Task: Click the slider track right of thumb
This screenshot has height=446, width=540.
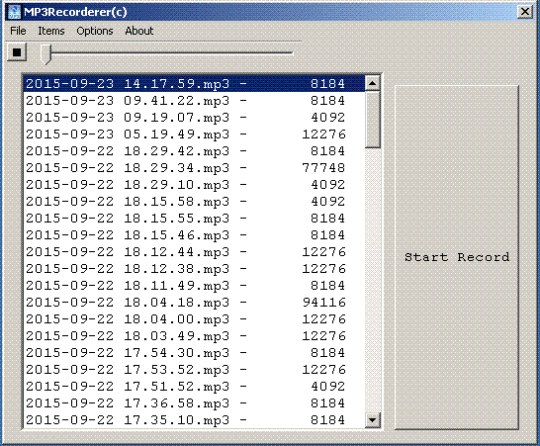Action: 172,53
